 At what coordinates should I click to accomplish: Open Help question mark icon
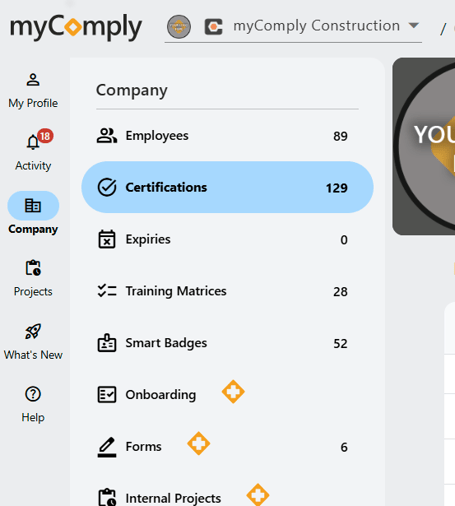[x=33, y=394]
